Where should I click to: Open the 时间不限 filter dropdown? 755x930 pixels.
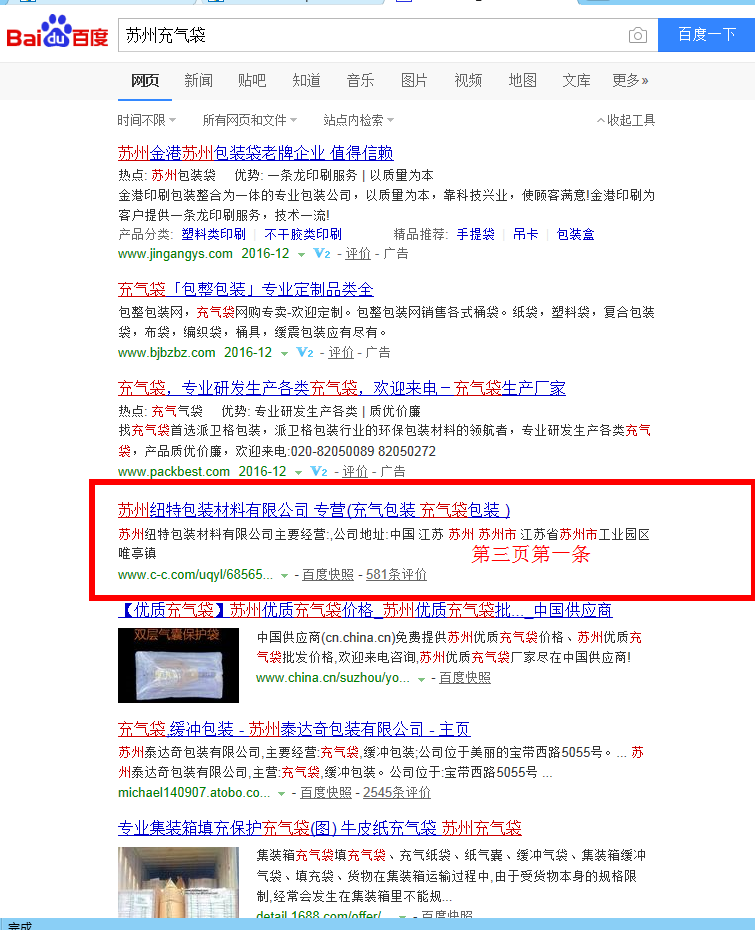(146, 120)
